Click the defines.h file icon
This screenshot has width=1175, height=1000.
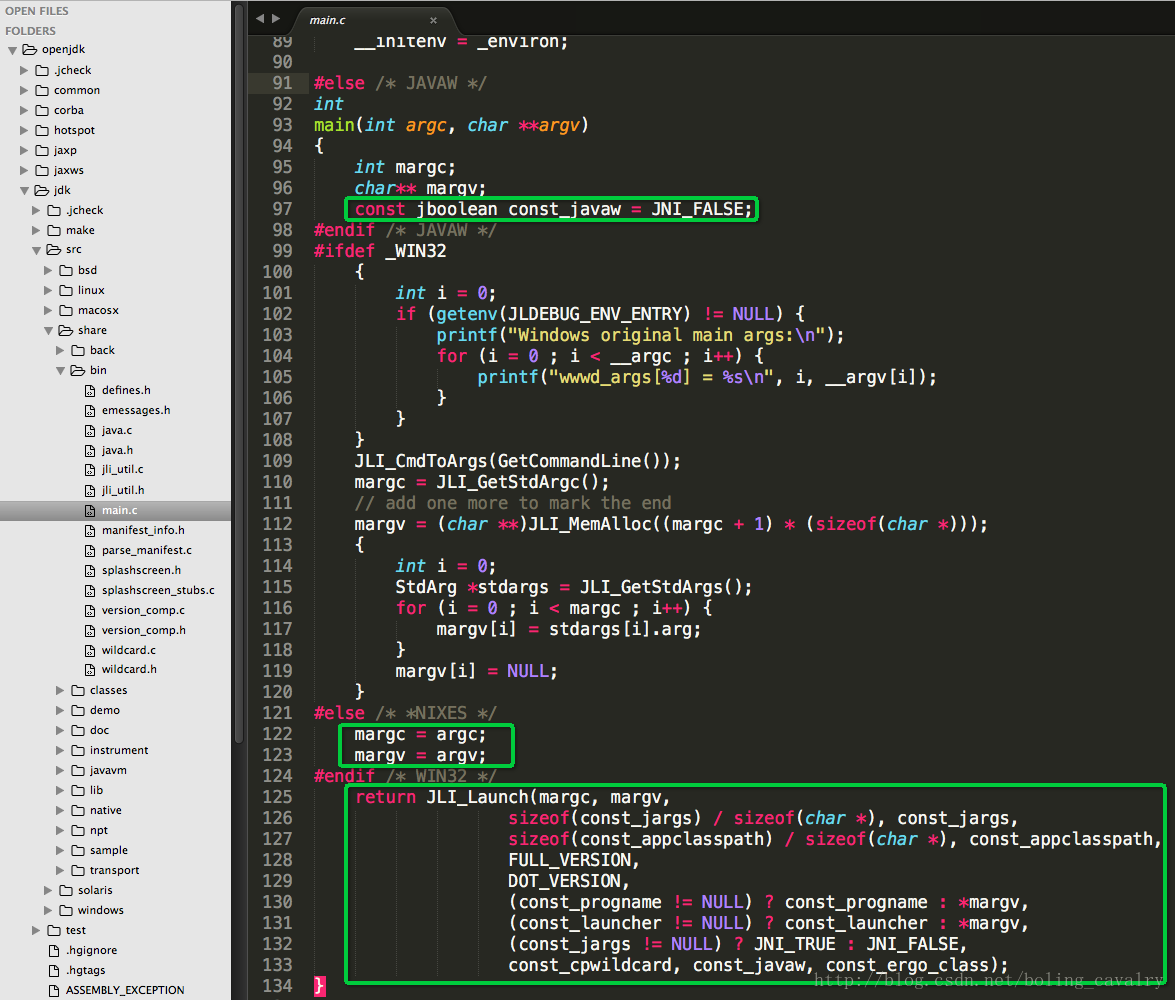point(90,391)
